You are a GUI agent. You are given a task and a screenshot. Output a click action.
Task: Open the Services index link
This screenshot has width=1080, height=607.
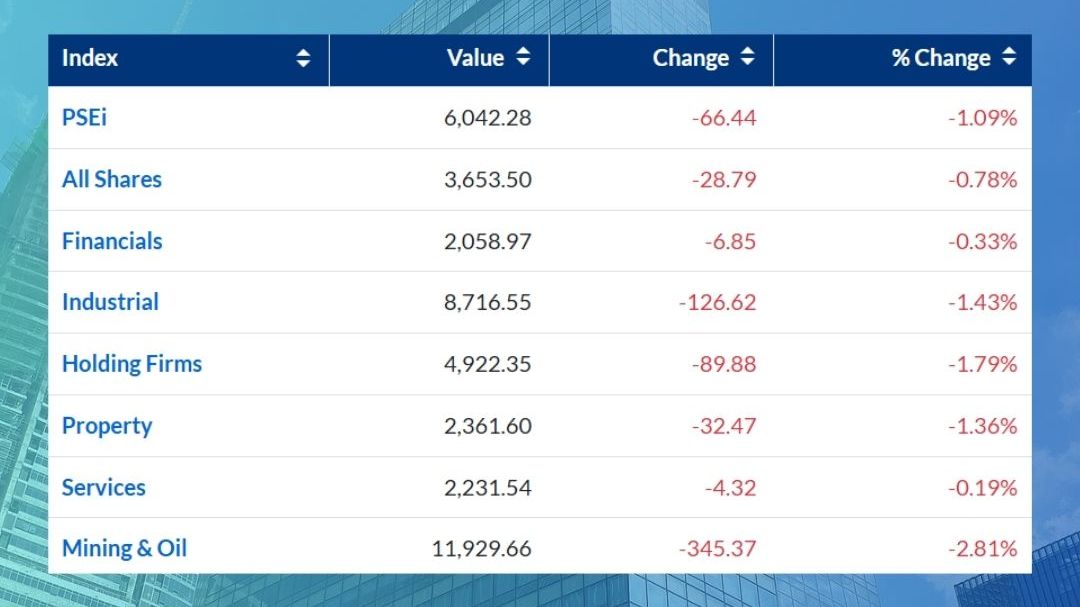[104, 488]
